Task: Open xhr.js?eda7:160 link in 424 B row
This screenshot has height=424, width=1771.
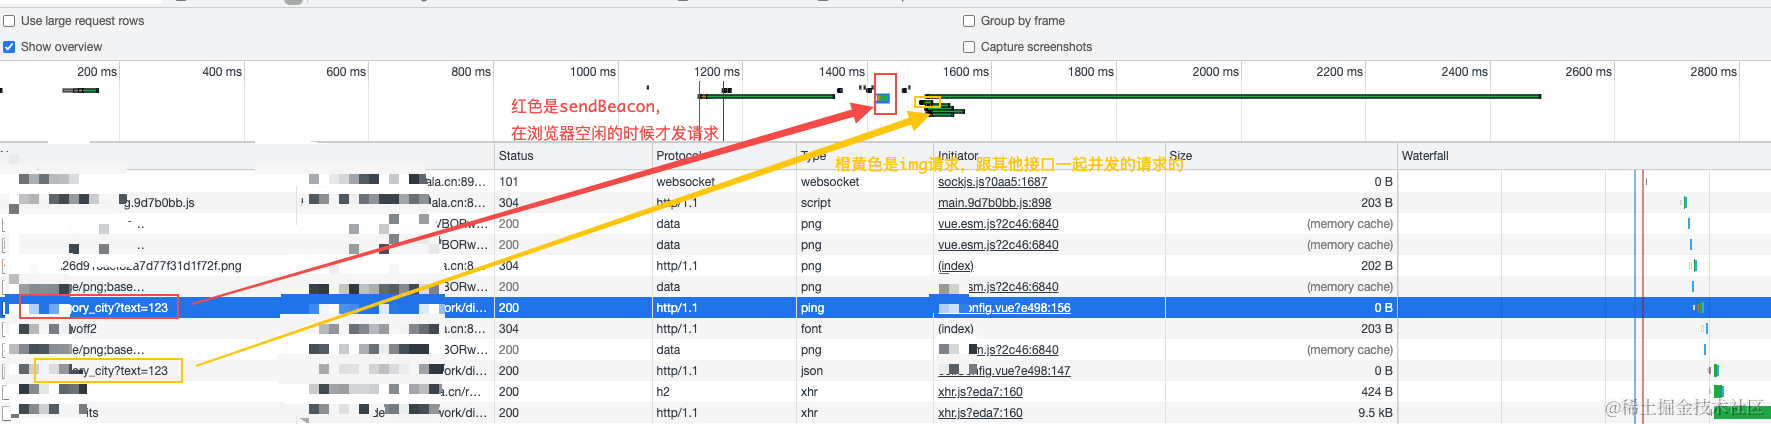Action: tap(980, 392)
